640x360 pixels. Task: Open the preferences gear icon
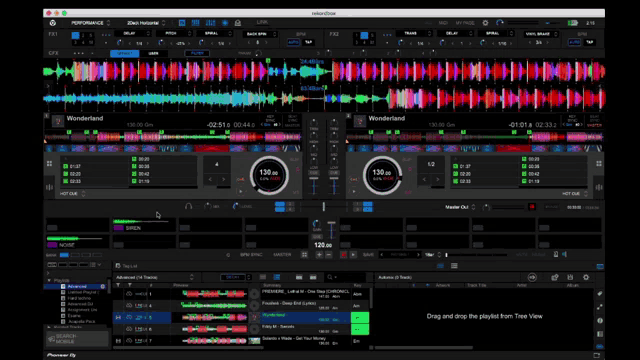(x=485, y=23)
